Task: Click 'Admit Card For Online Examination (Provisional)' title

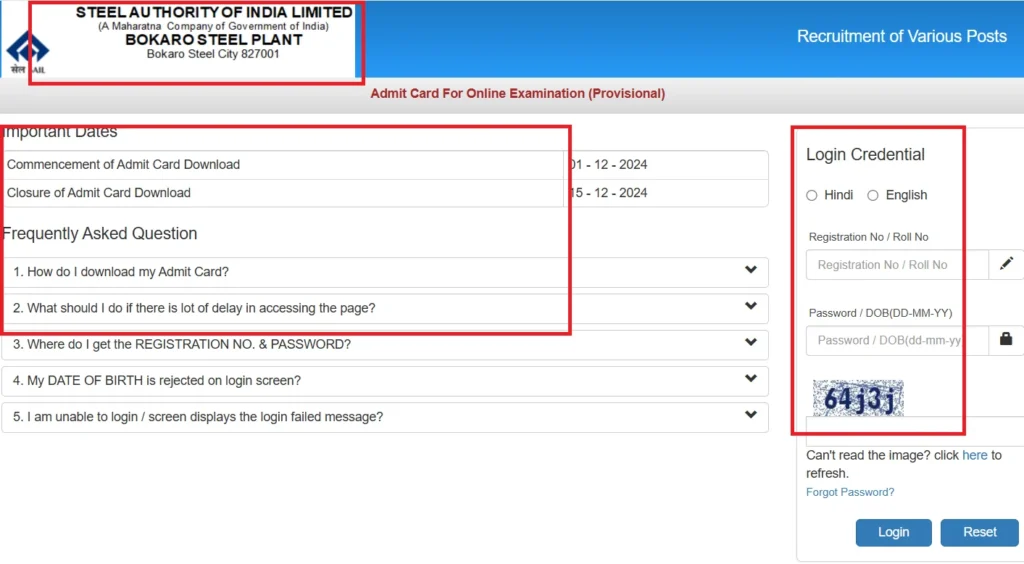Action: pyautogui.click(x=517, y=93)
